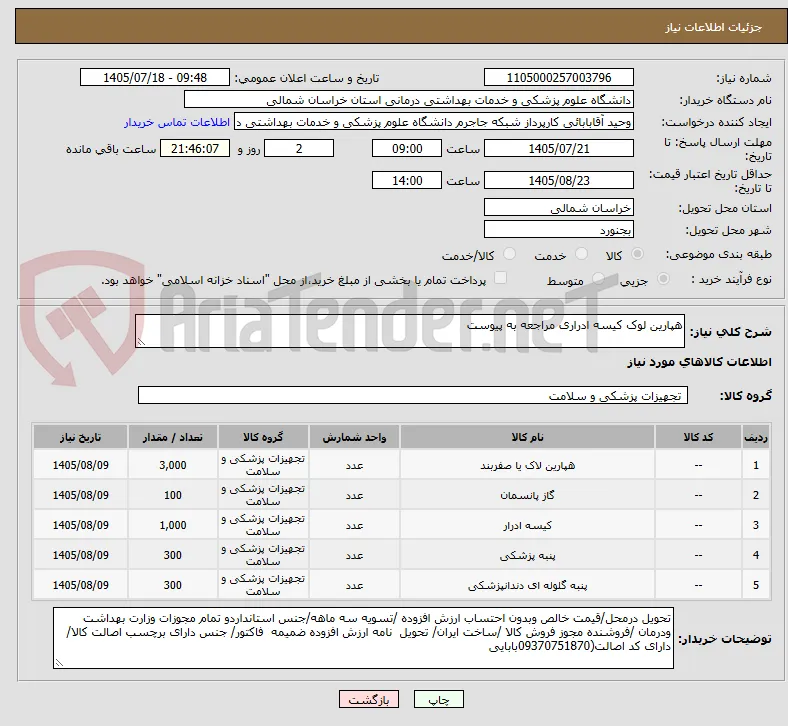The width and height of the screenshot is (788, 726).
Task: Click the نام کالا column header
Action: point(528,437)
